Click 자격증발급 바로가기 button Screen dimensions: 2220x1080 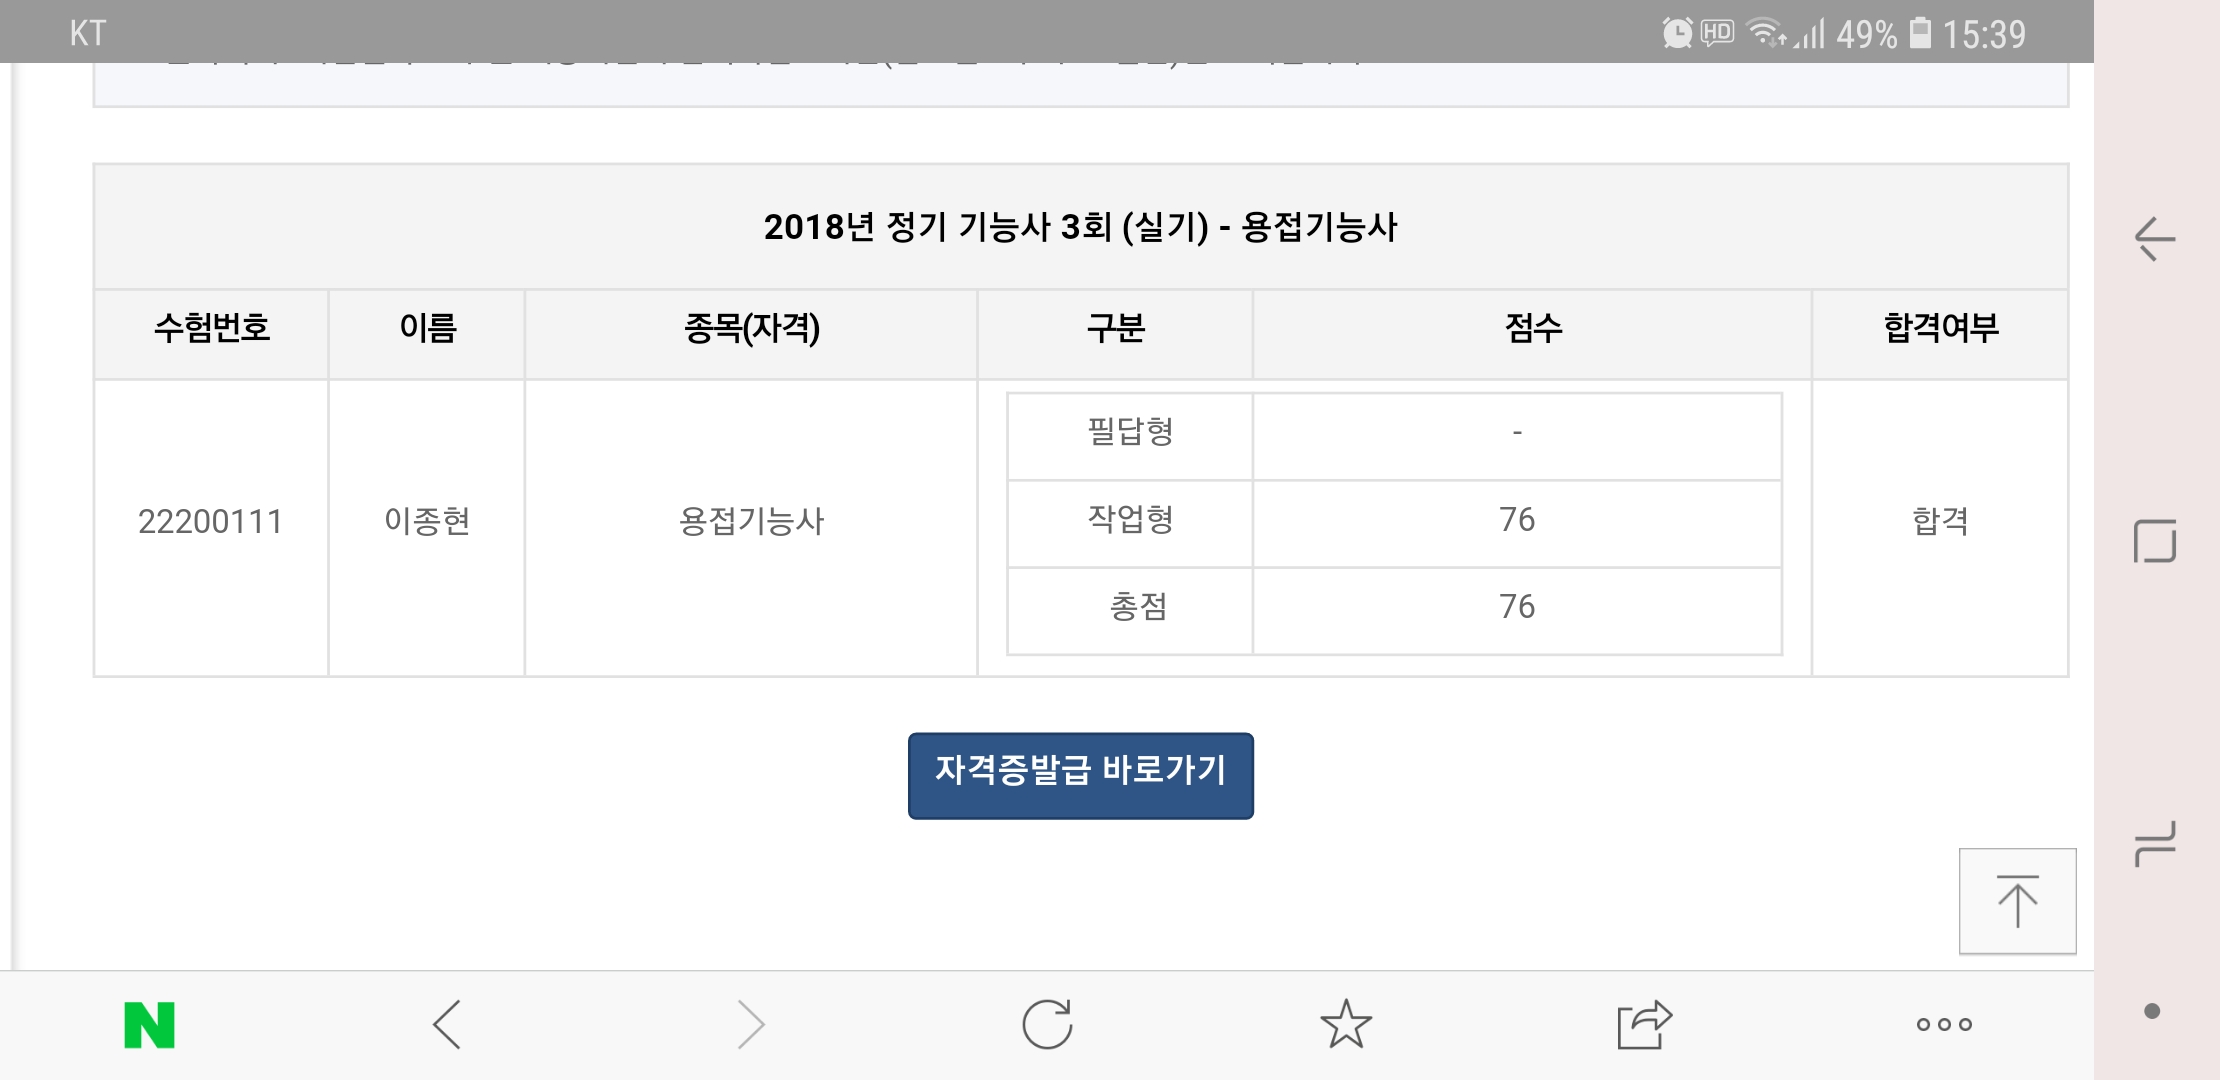pyautogui.click(x=1080, y=776)
